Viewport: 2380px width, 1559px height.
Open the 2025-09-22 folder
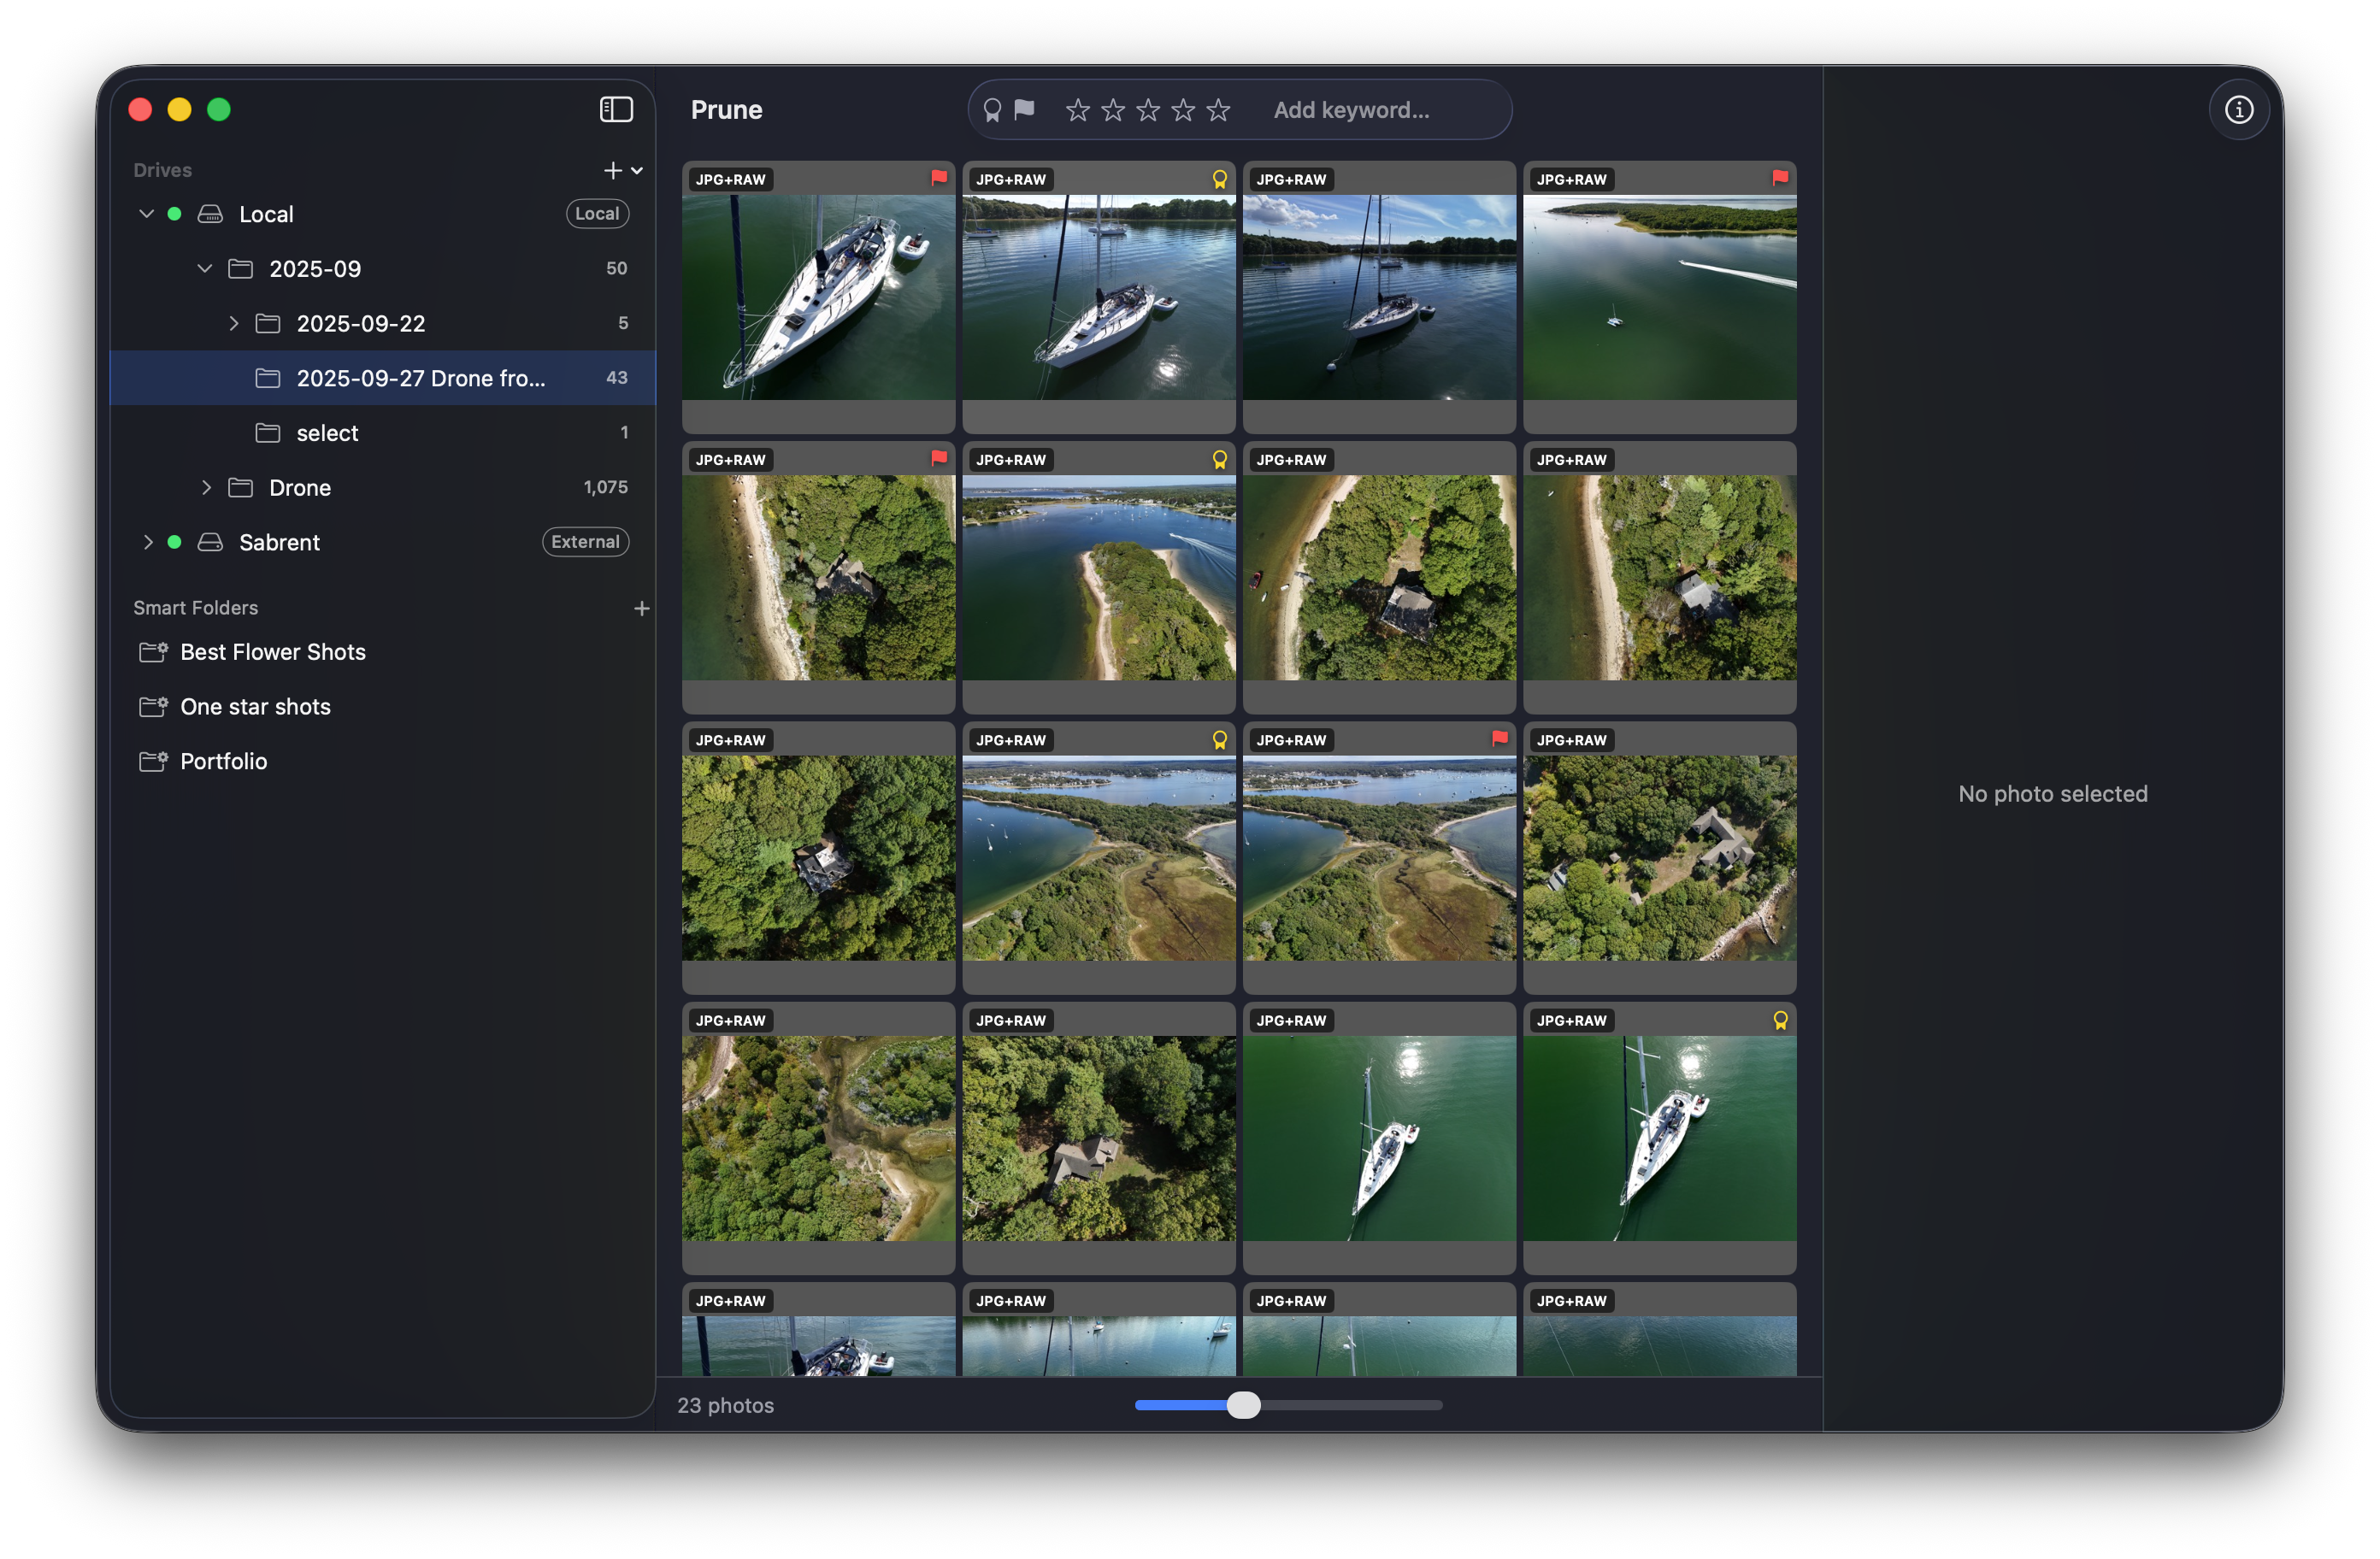(383, 324)
